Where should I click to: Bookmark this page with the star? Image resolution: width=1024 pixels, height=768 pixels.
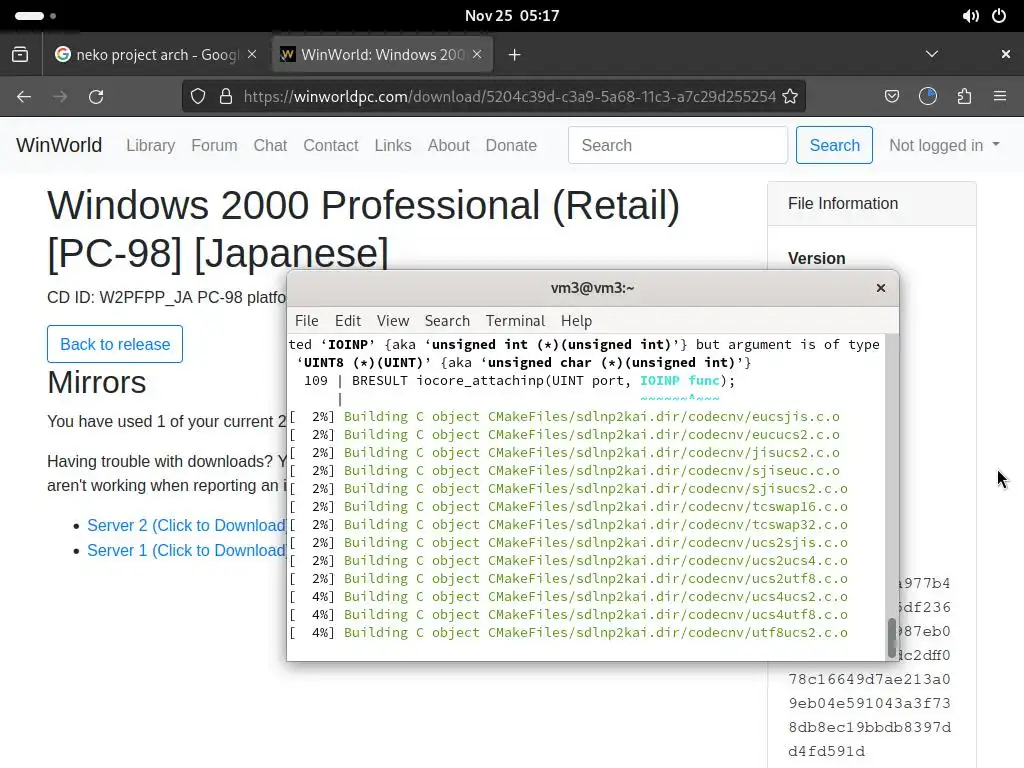[x=790, y=97]
